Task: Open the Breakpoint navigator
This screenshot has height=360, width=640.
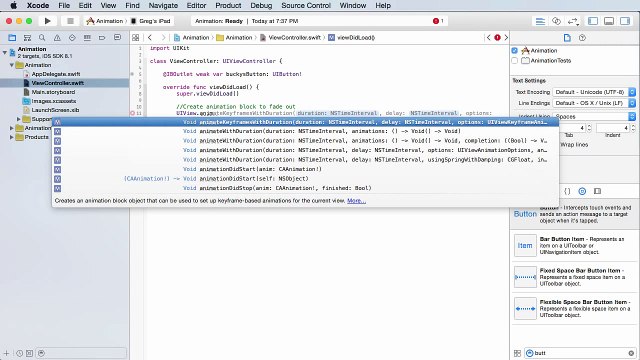Action: [x=102, y=38]
